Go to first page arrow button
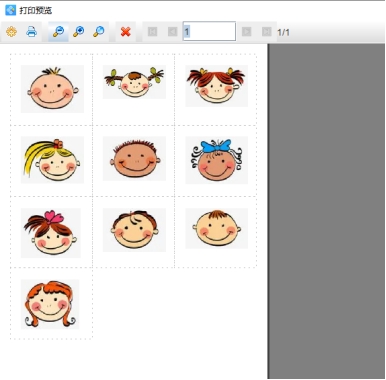 (x=152, y=32)
